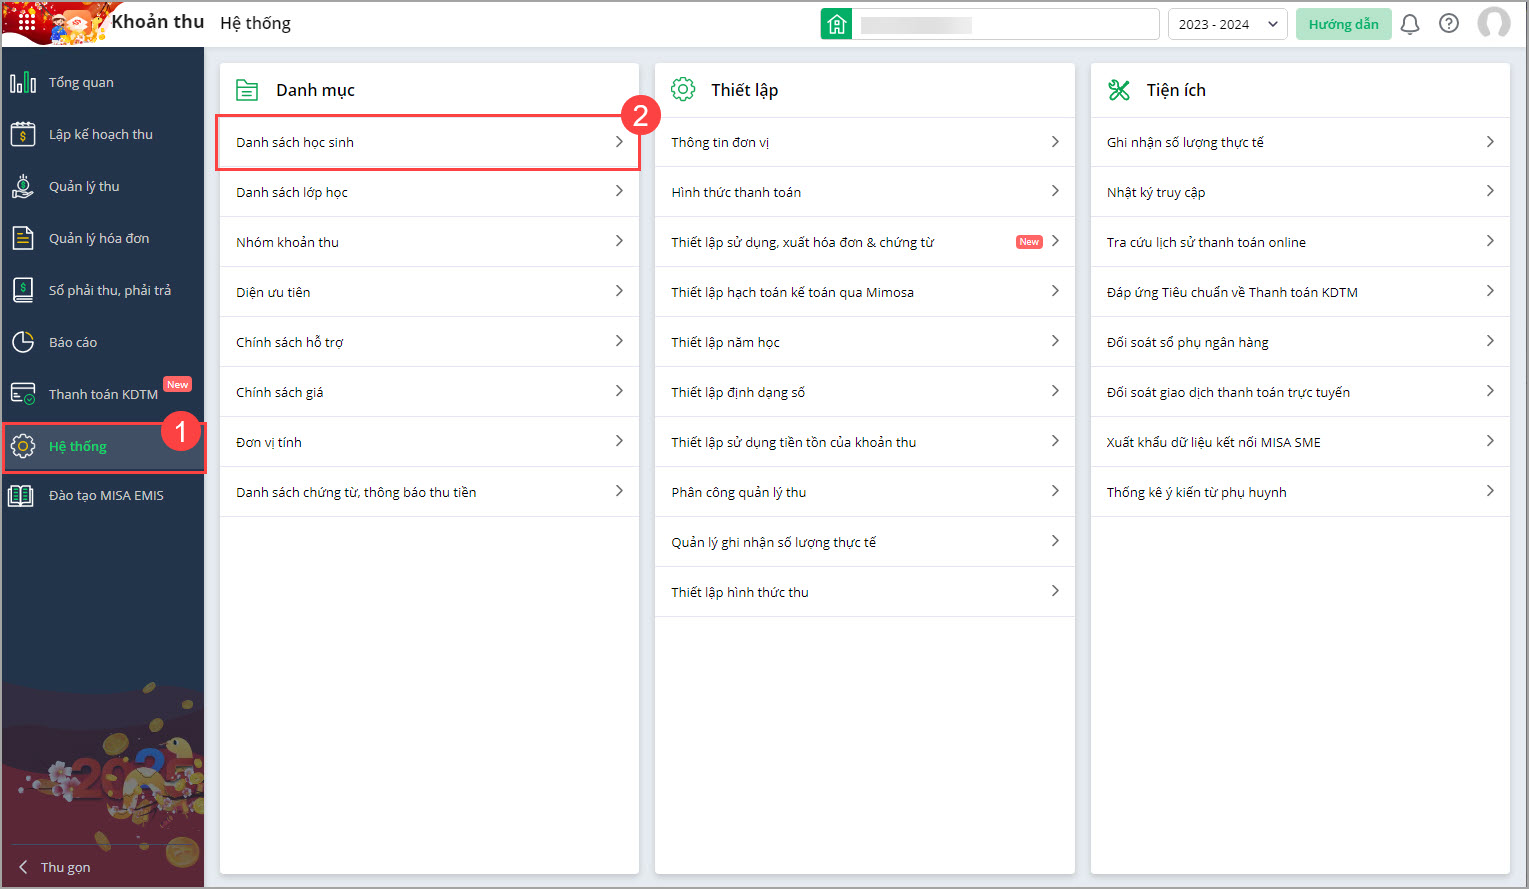Click the school name input field

click(1006, 24)
